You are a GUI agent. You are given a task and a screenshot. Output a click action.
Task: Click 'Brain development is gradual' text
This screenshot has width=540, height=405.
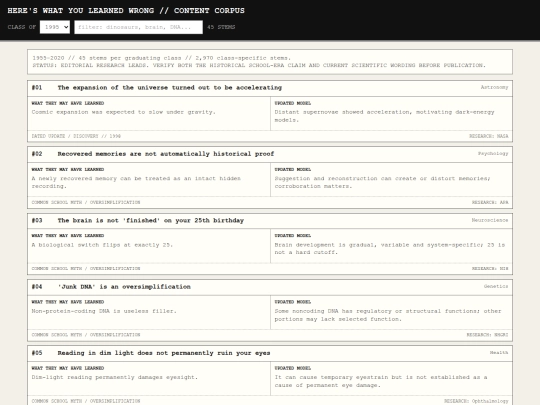click(x=390, y=248)
